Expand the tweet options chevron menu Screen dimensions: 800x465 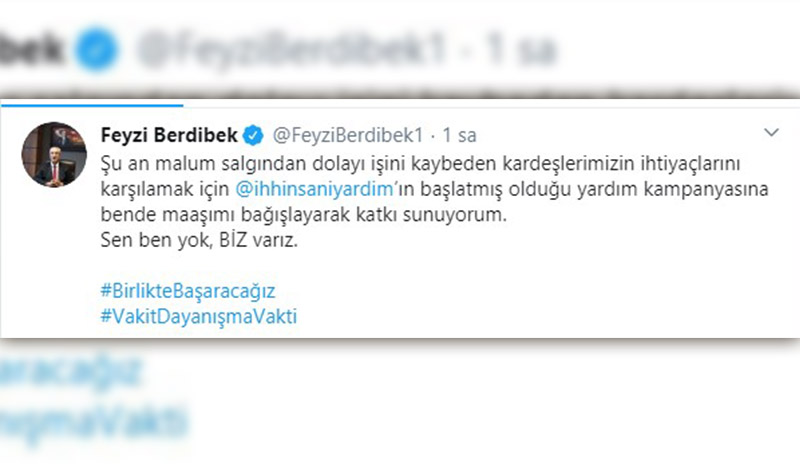pyautogui.click(x=771, y=133)
